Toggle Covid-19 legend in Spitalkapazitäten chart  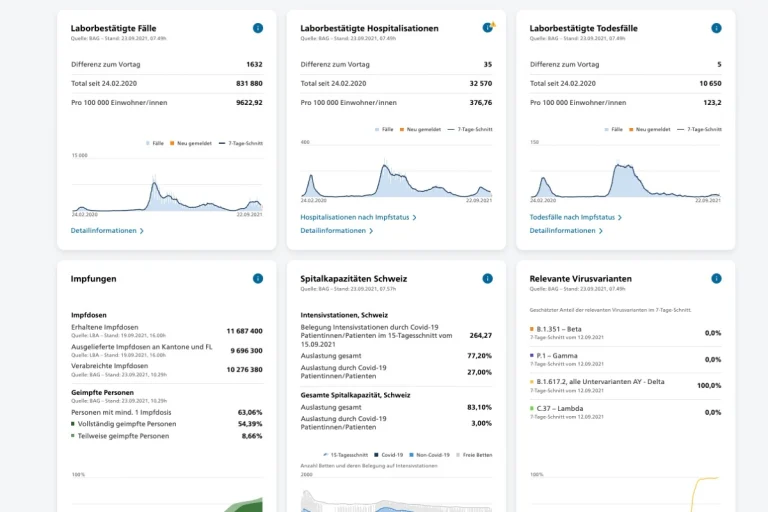click(x=388, y=455)
